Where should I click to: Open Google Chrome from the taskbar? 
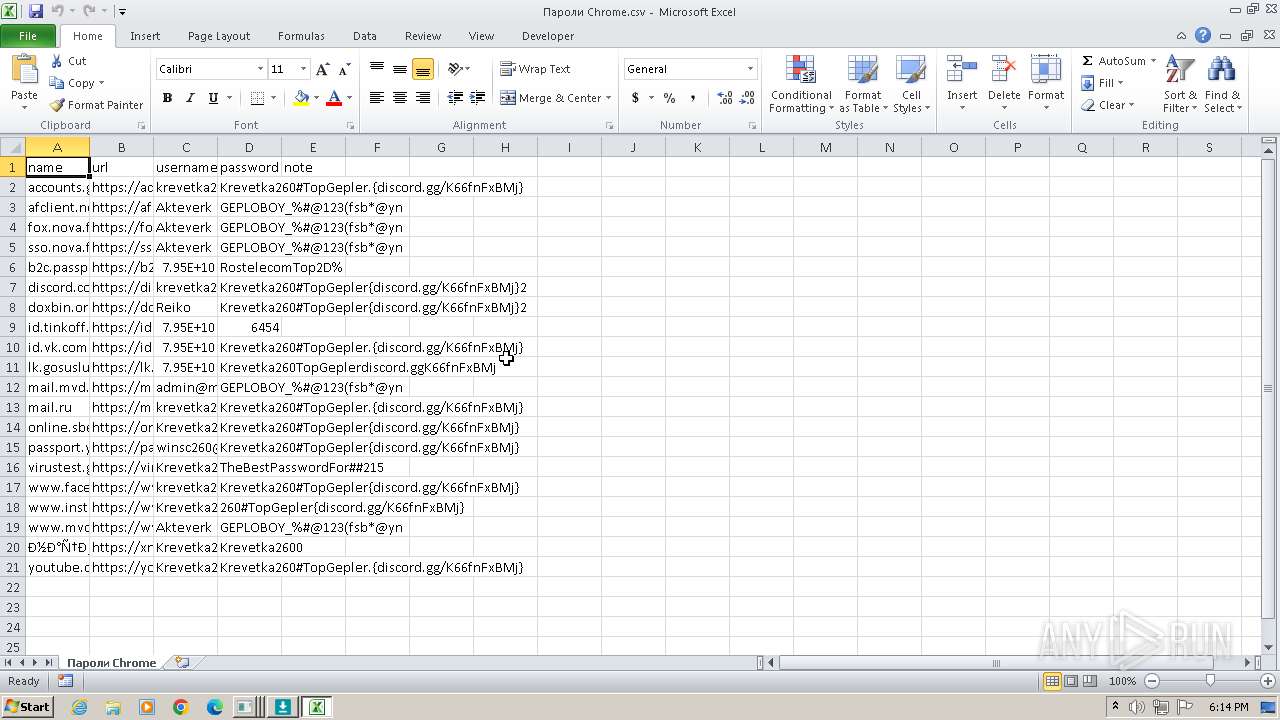pyautogui.click(x=181, y=707)
